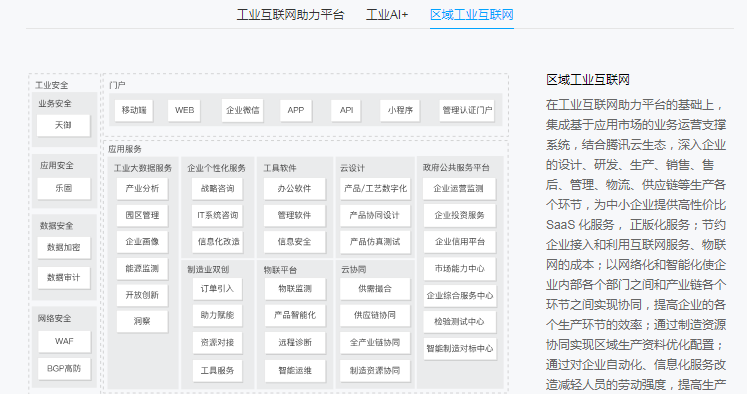Click the WEB portal box

tap(184, 111)
